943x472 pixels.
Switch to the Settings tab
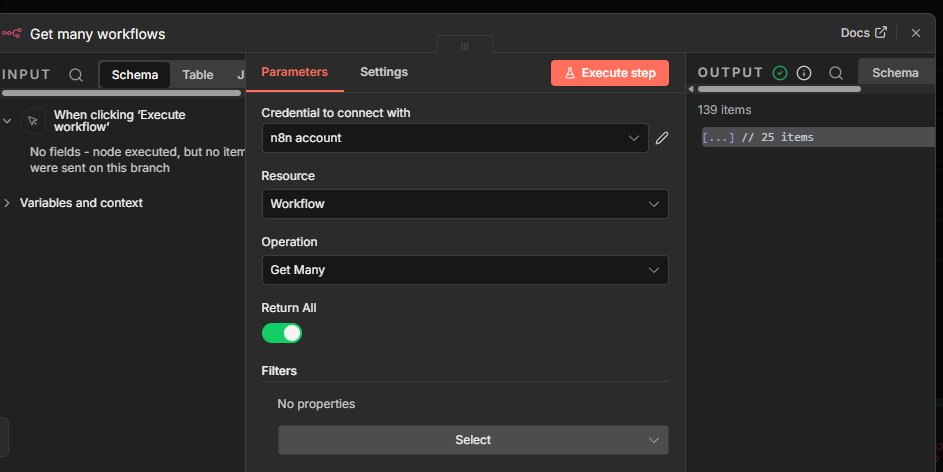(384, 72)
